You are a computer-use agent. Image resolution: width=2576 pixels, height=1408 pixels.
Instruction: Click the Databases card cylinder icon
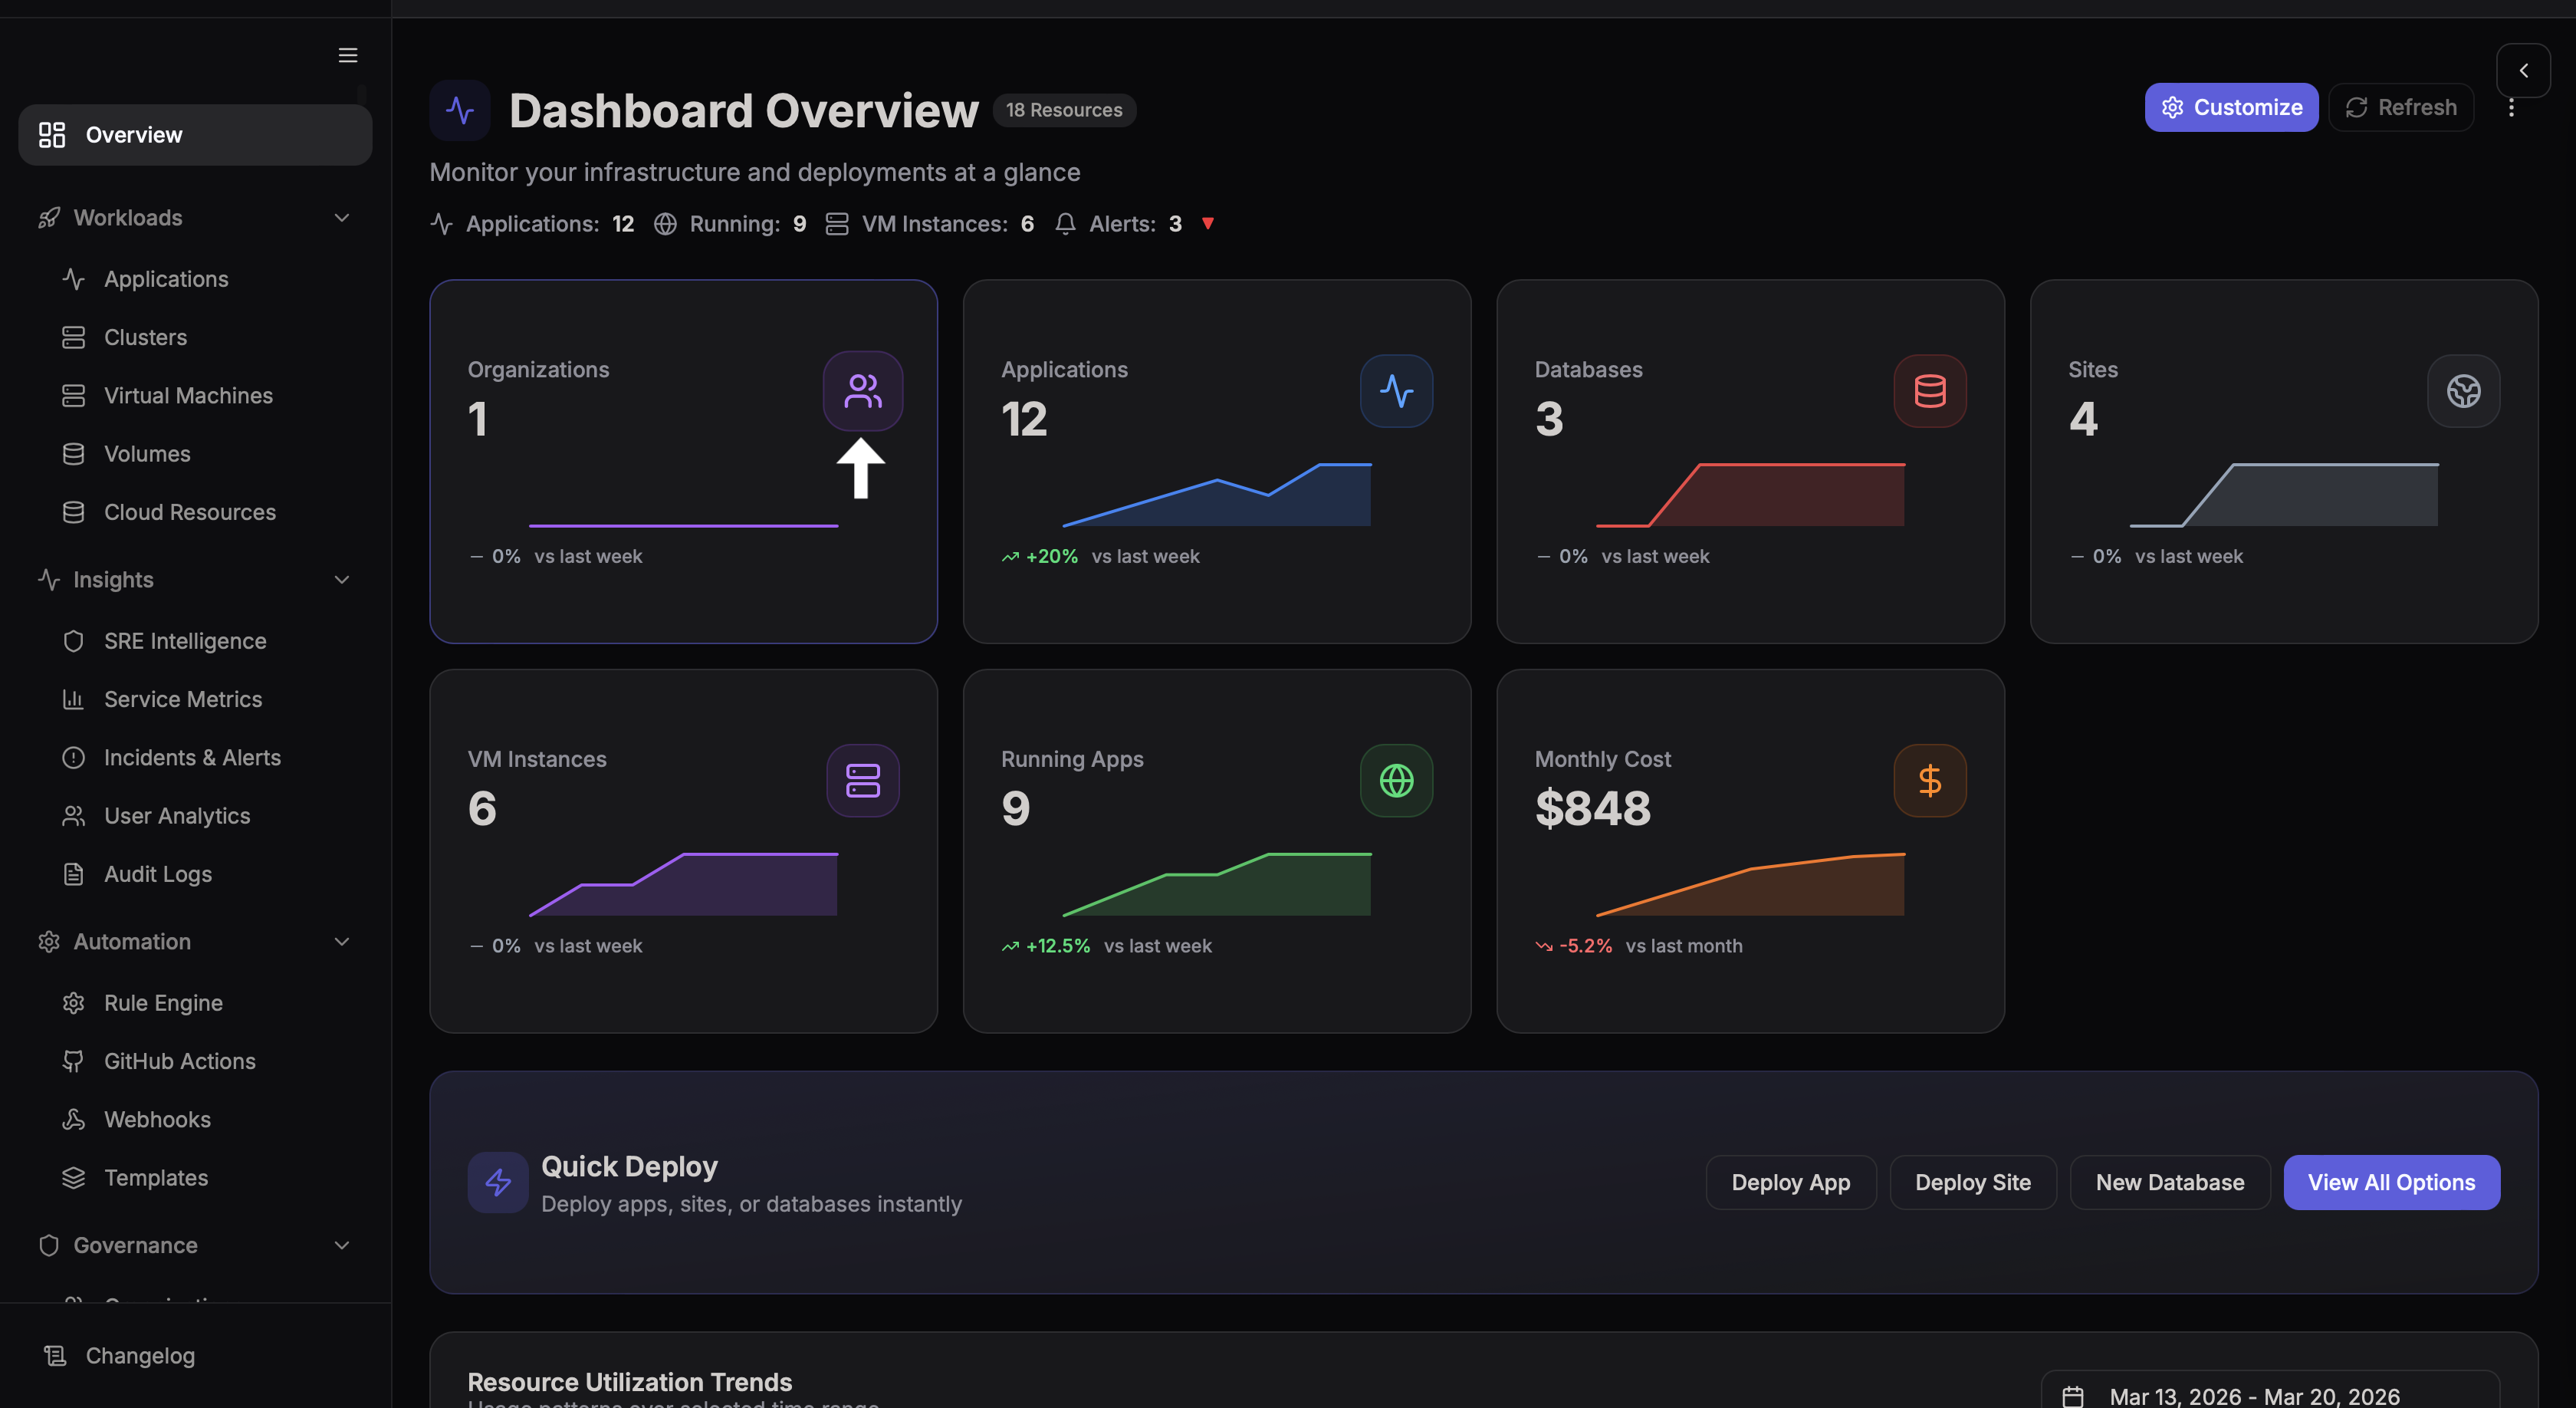click(x=1929, y=391)
